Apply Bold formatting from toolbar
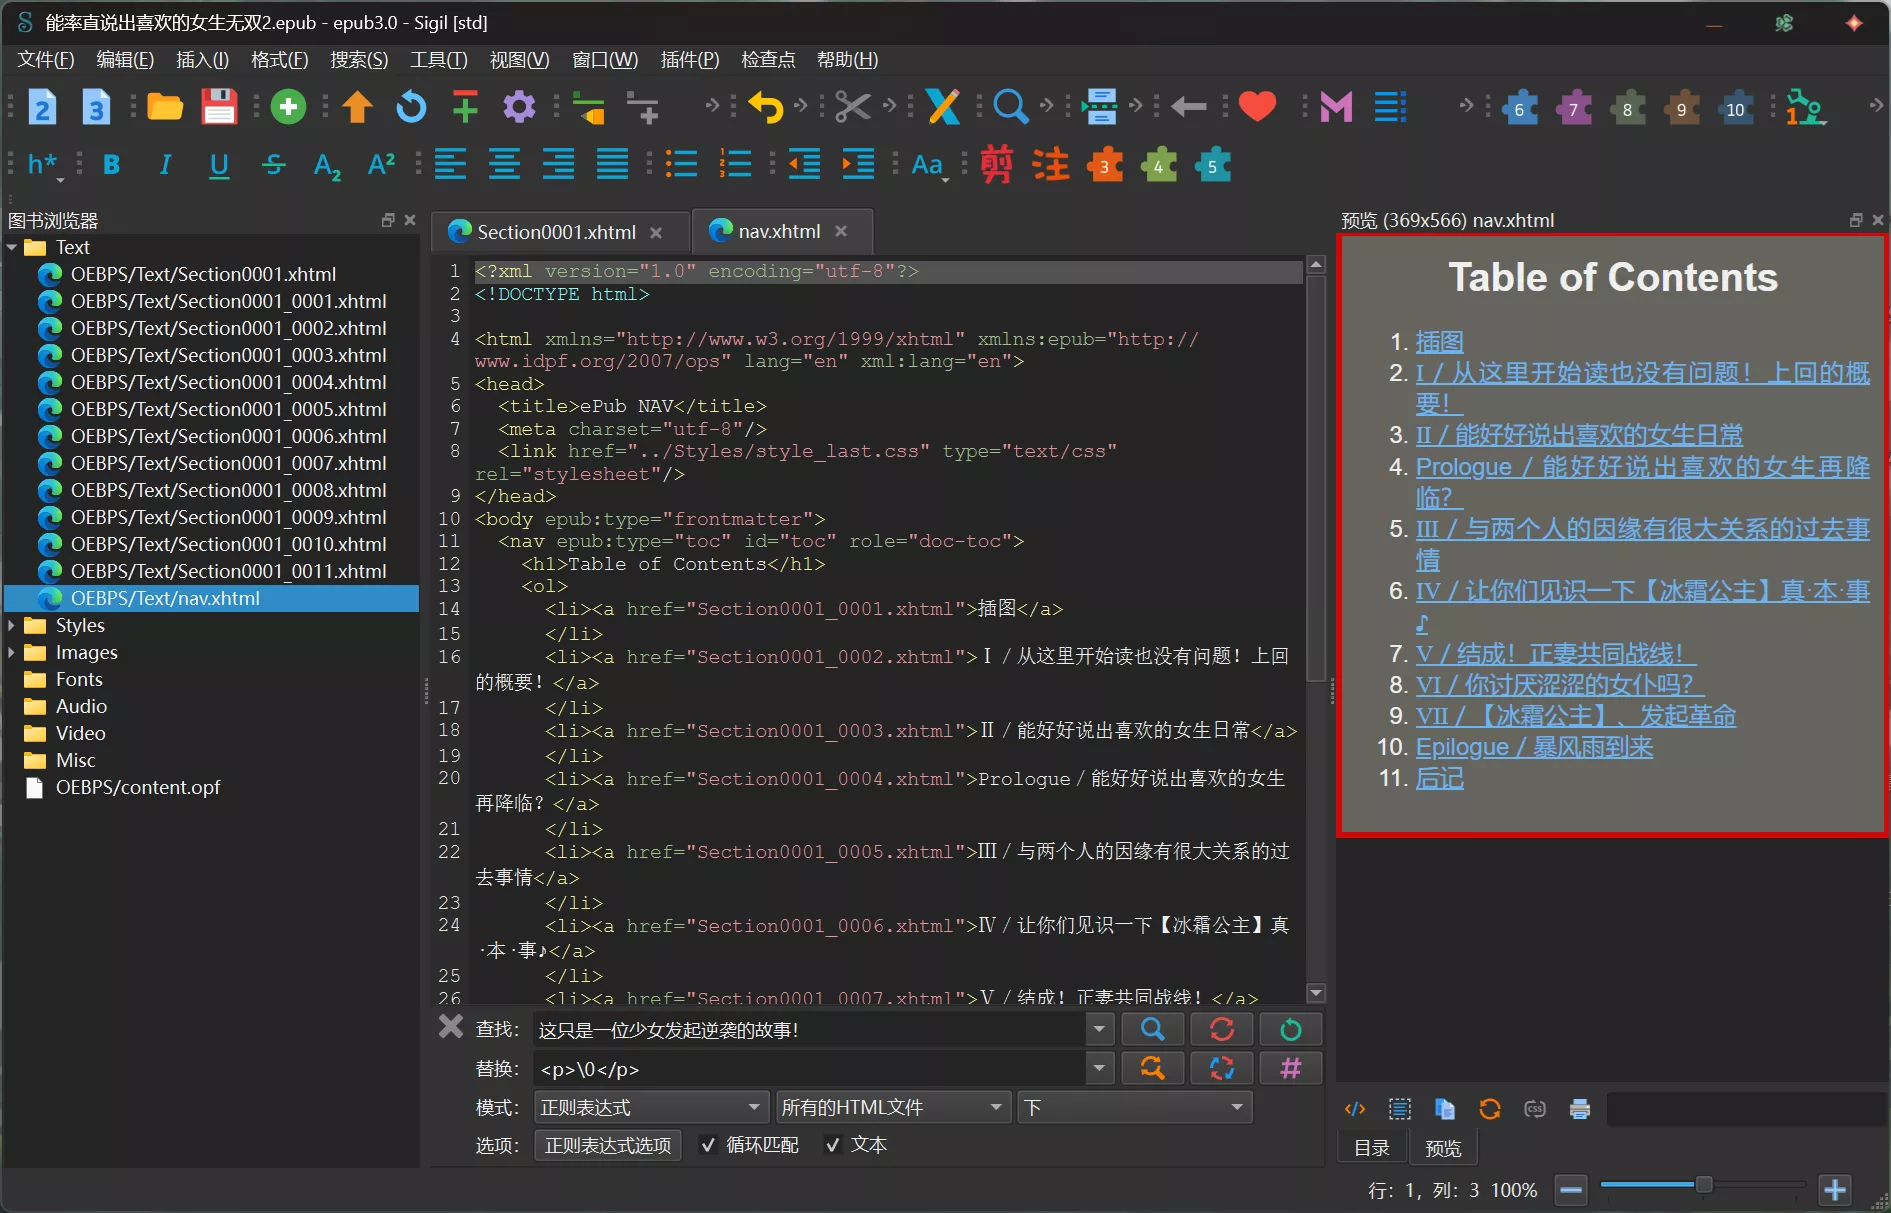1891x1213 pixels. click(111, 165)
